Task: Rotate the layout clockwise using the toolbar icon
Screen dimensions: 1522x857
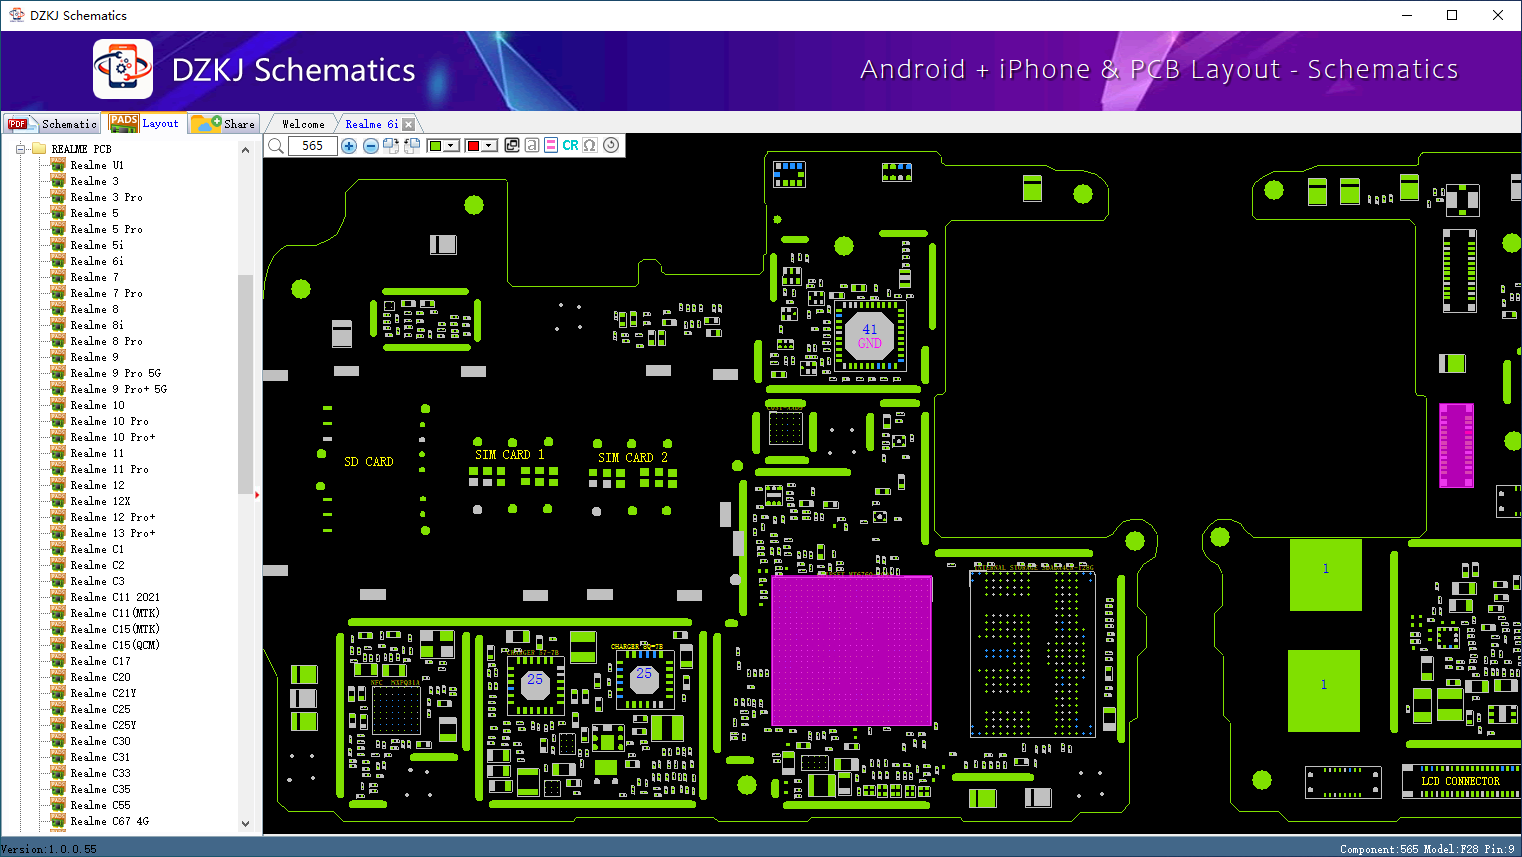Action: (391, 146)
